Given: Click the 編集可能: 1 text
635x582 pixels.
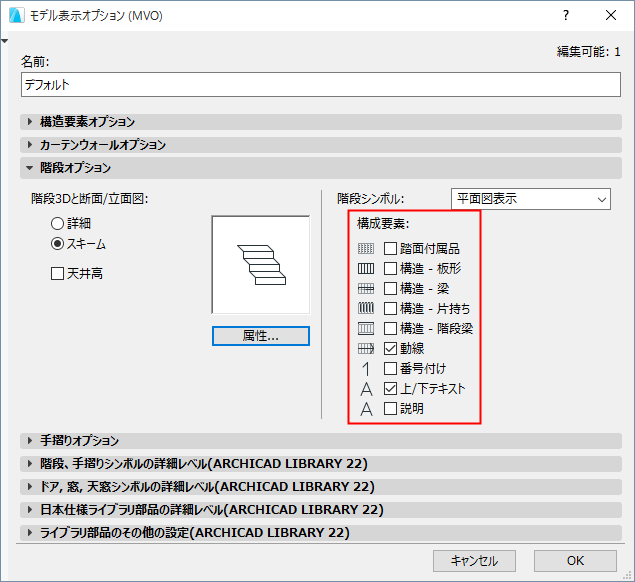Looking at the screenshot, I should tap(588, 52).
